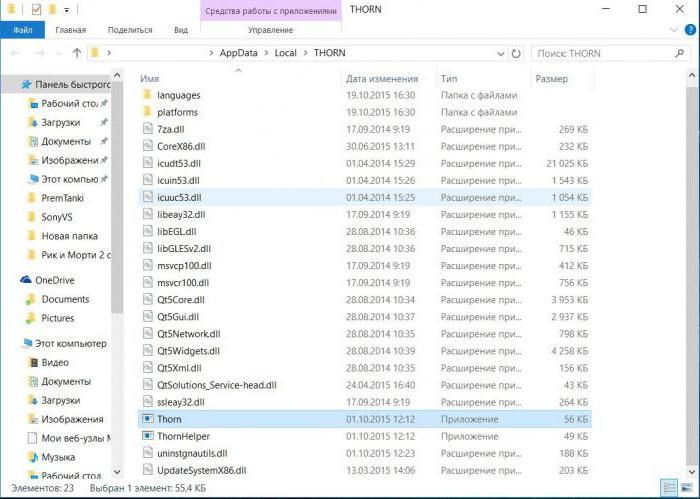This screenshot has height=499, width=700.
Task: Open the Quick Access Toolbar customize dropdown
Action: click(66, 10)
